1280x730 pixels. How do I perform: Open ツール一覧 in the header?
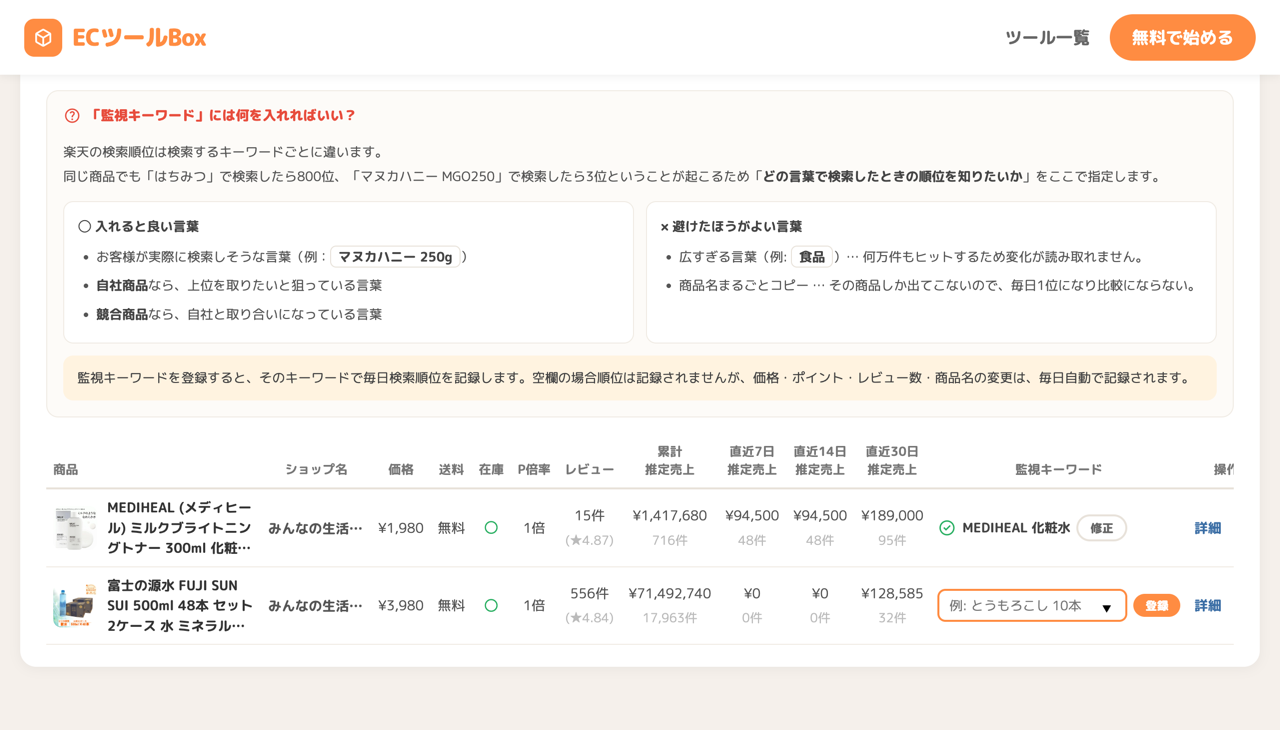pos(1047,38)
